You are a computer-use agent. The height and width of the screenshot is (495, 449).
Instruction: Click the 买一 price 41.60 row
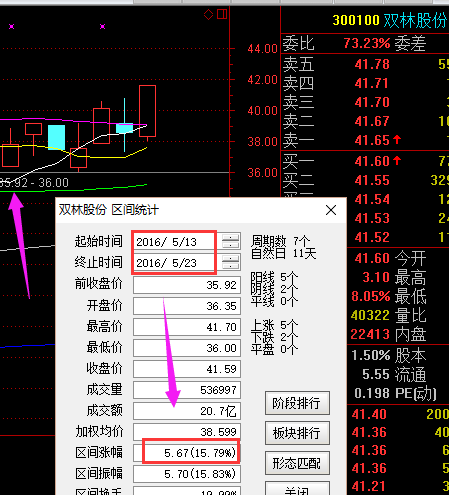point(365,161)
